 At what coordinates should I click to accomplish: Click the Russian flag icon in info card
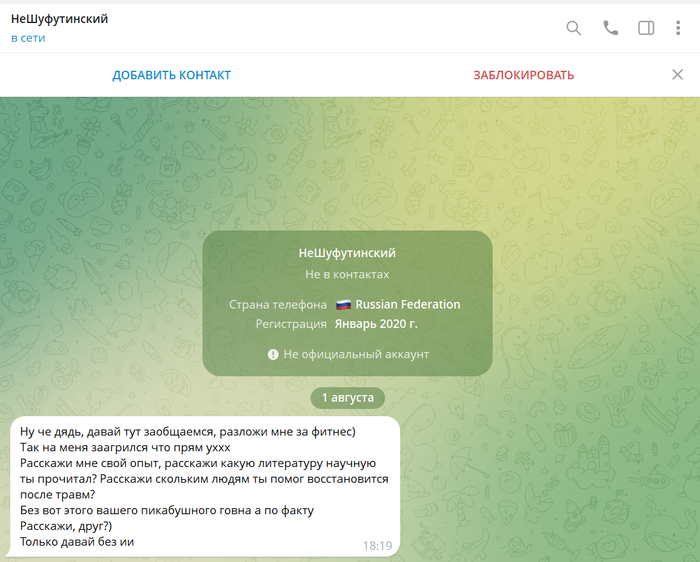pos(343,305)
